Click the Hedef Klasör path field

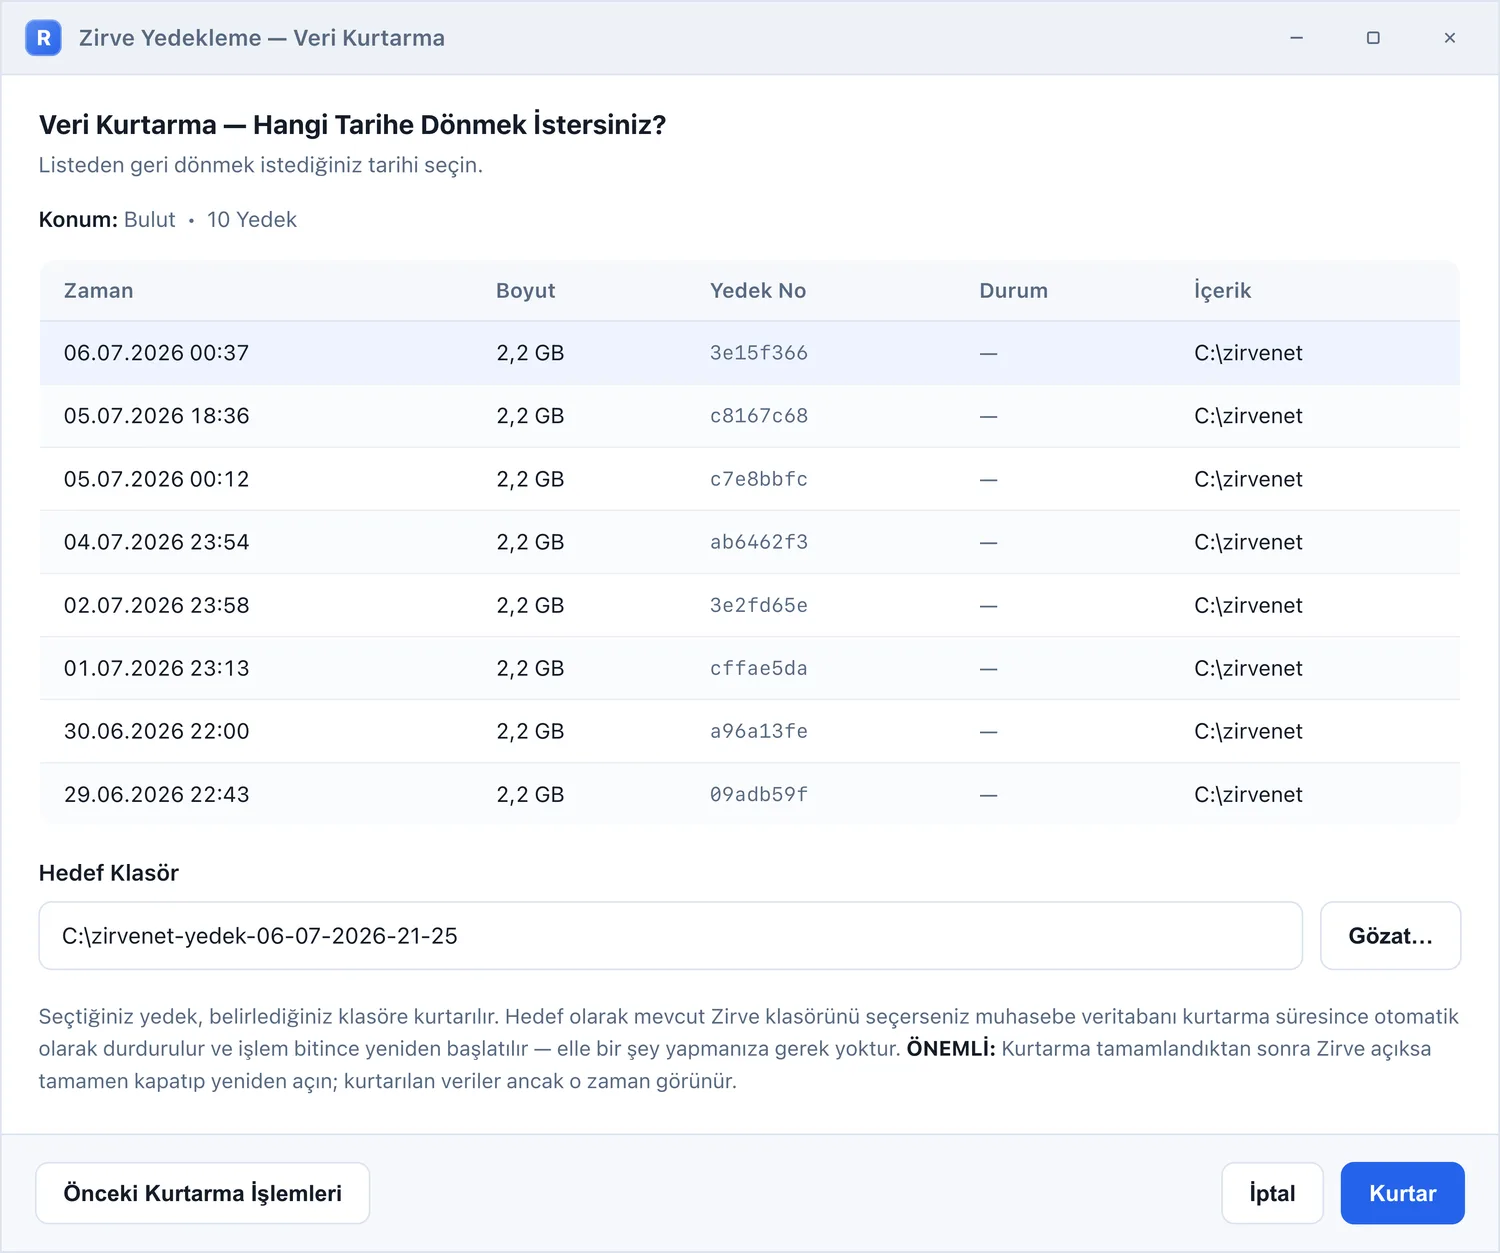(x=670, y=936)
